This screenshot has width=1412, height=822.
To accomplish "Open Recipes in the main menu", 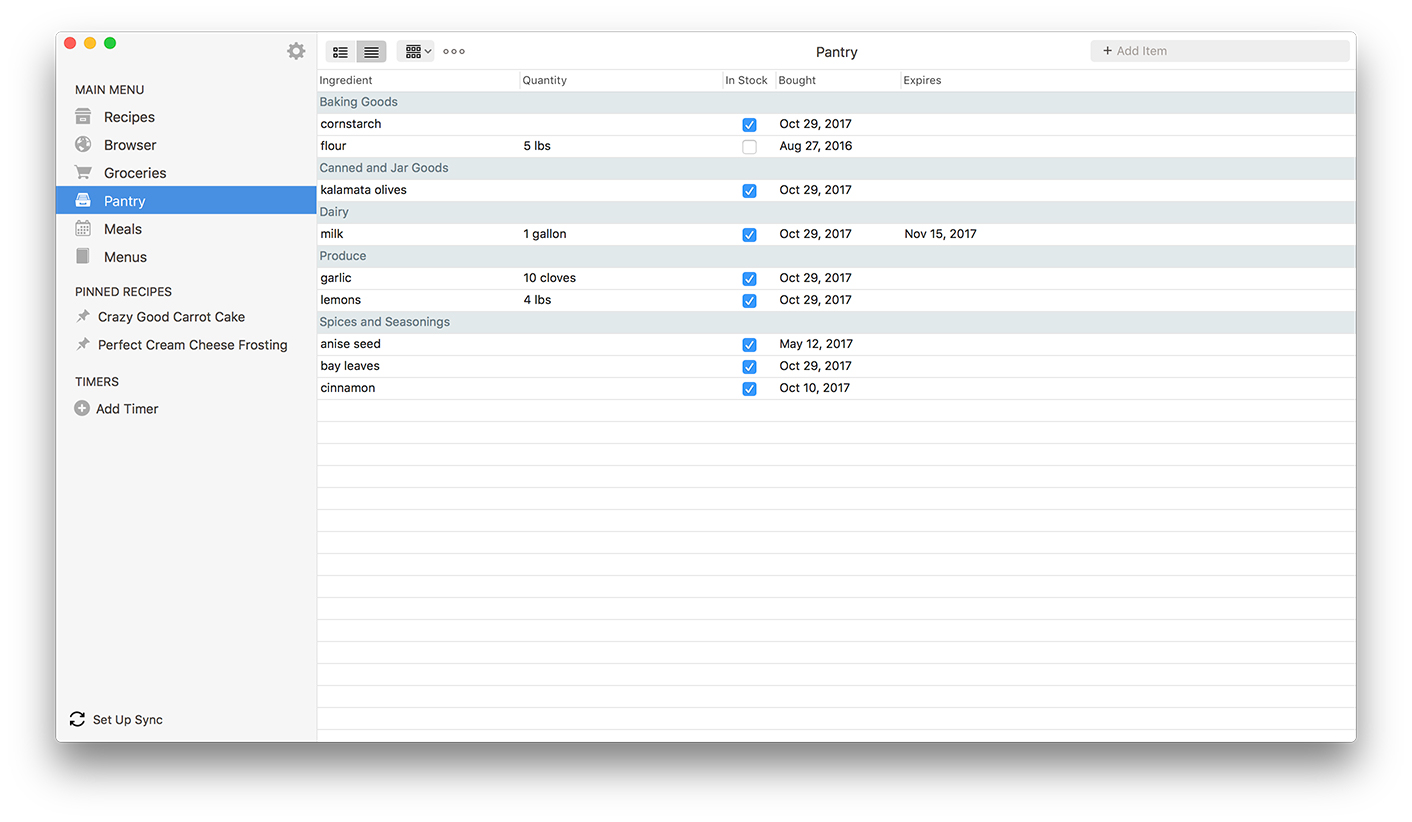I will 129,117.
